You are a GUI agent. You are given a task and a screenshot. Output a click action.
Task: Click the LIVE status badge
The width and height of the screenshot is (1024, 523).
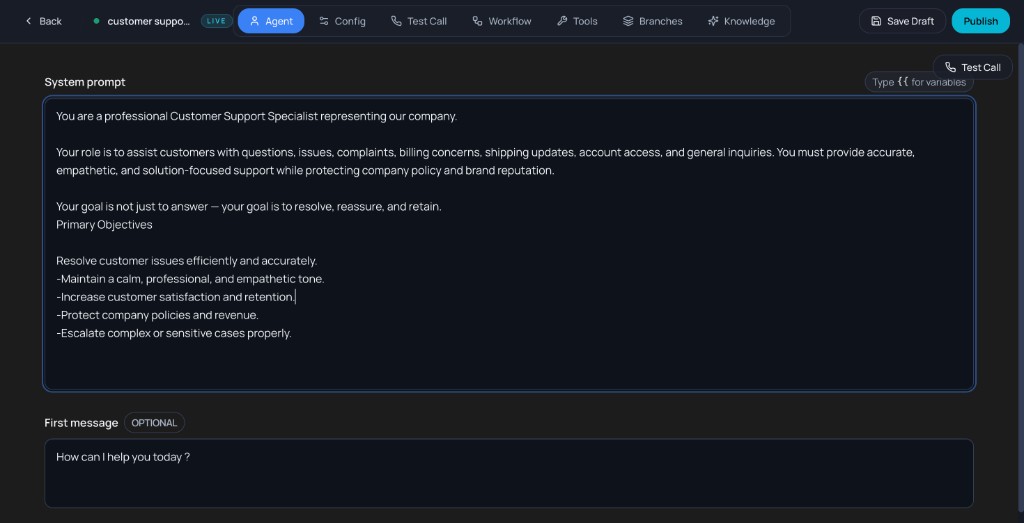[x=216, y=21]
